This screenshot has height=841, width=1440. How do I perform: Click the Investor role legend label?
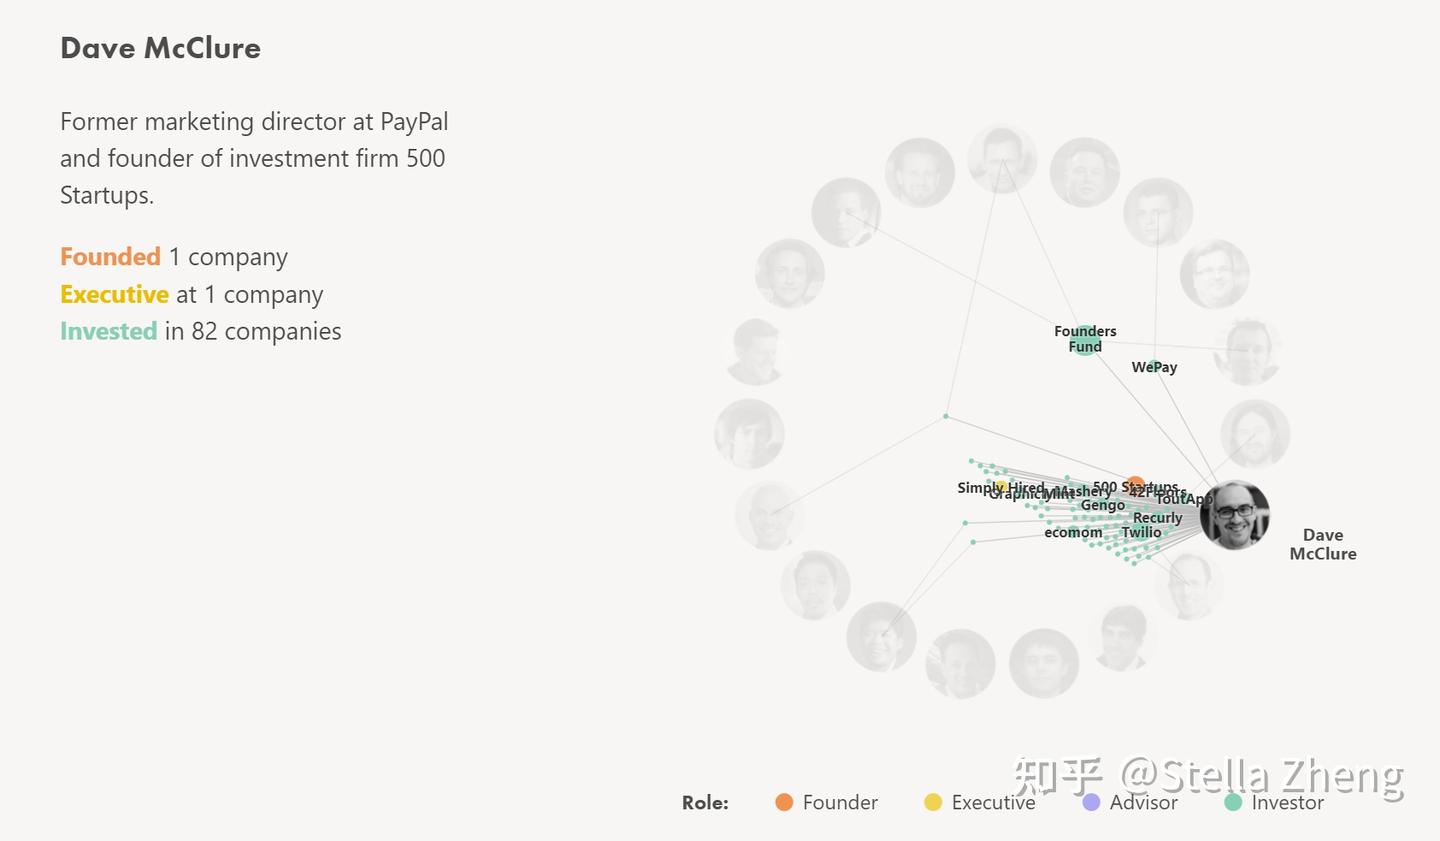coord(1287,802)
